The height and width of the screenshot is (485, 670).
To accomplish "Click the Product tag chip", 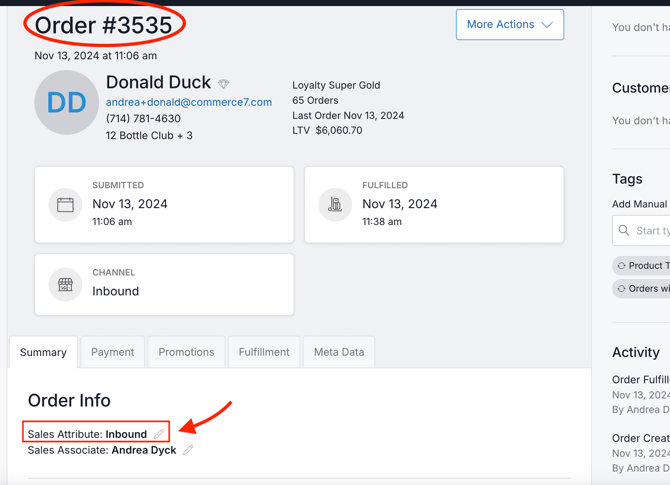I will pyautogui.click(x=645, y=266).
